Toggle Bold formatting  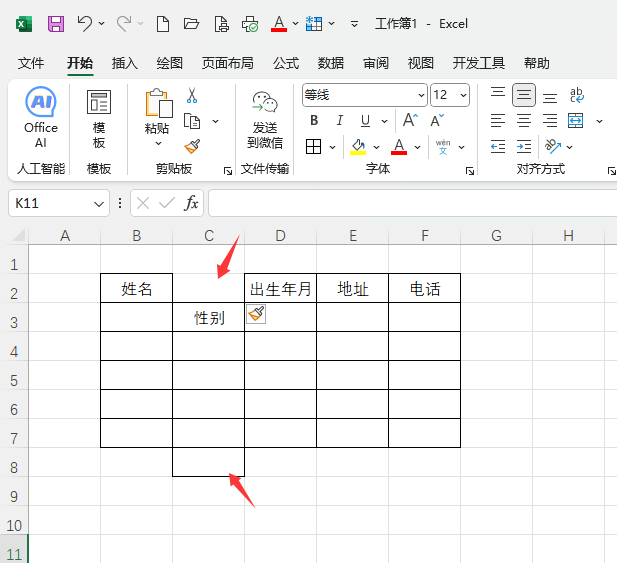[x=314, y=120]
